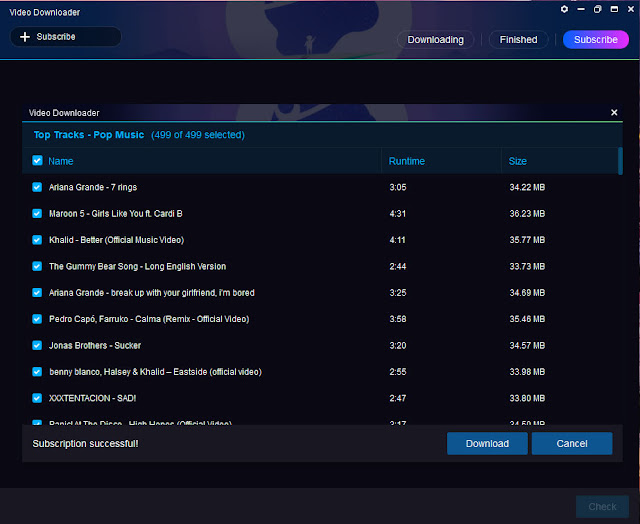This screenshot has width=640, height=524.
Task: Select 'benny blanco, Halsey & Khalid – Eastside' title
Action: point(156,372)
